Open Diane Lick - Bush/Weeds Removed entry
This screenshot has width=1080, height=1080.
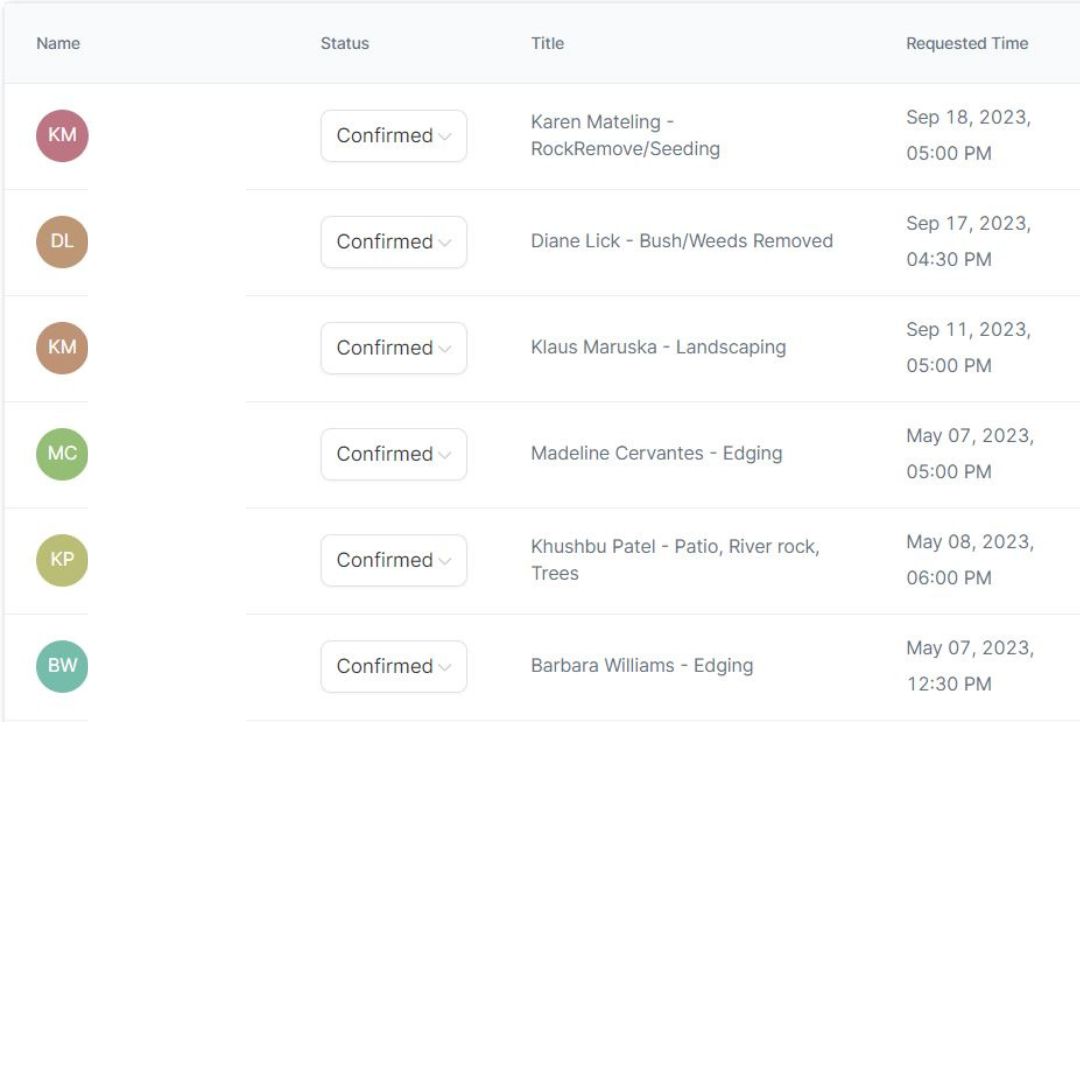[x=681, y=241]
